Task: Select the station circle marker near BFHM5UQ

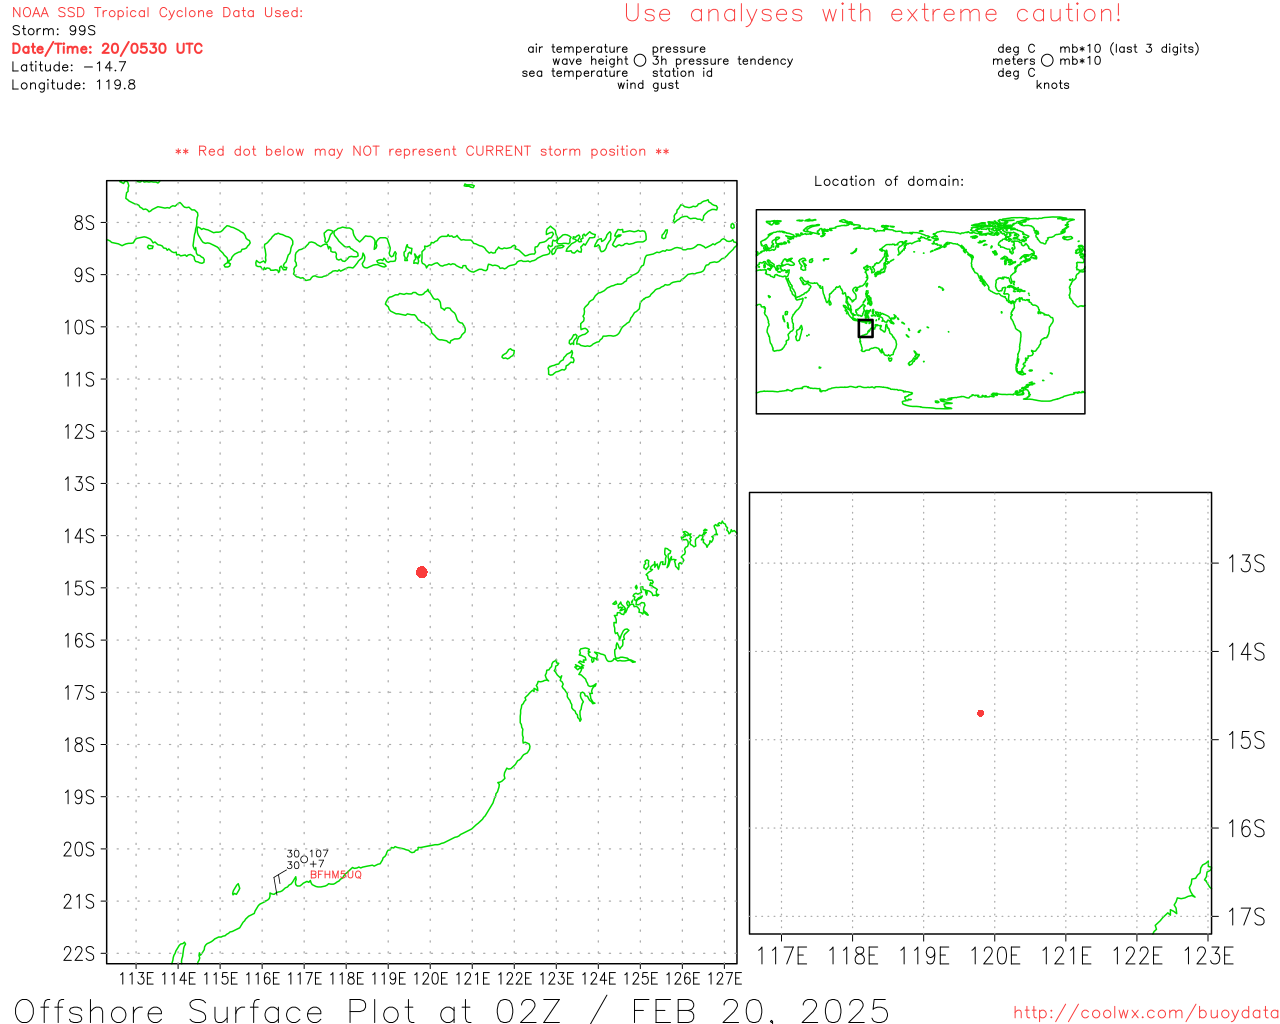Action: [x=304, y=859]
